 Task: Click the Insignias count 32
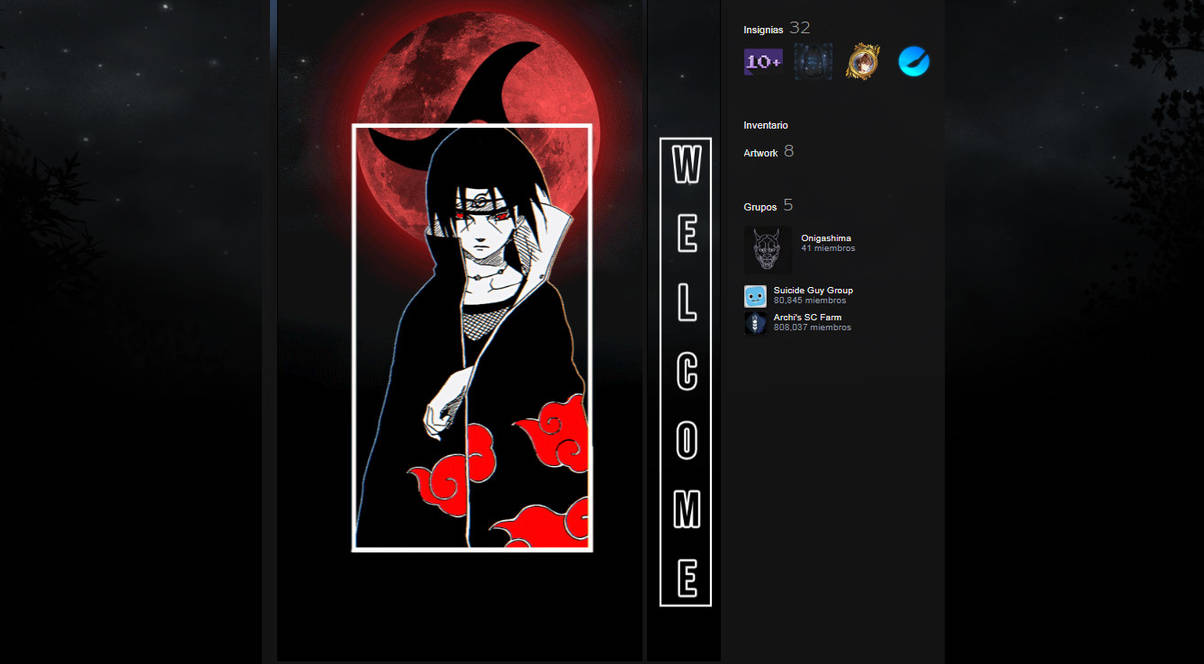[x=799, y=28]
